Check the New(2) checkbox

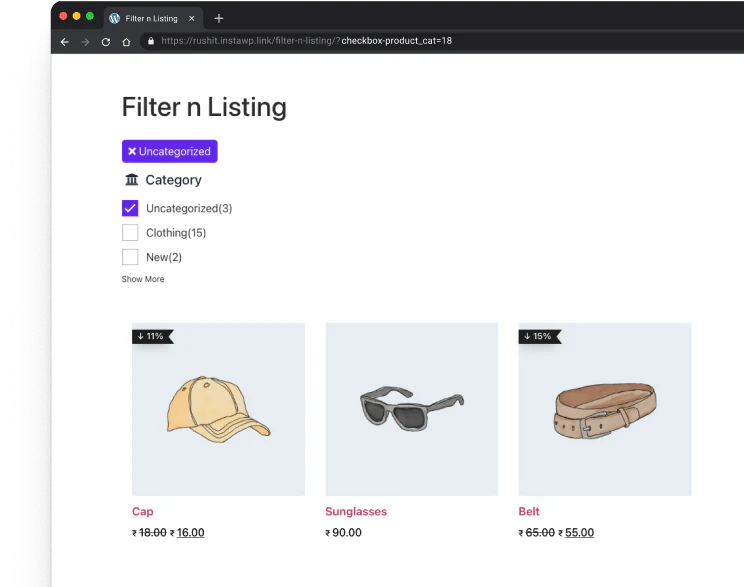pyautogui.click(x=130, y=257)
